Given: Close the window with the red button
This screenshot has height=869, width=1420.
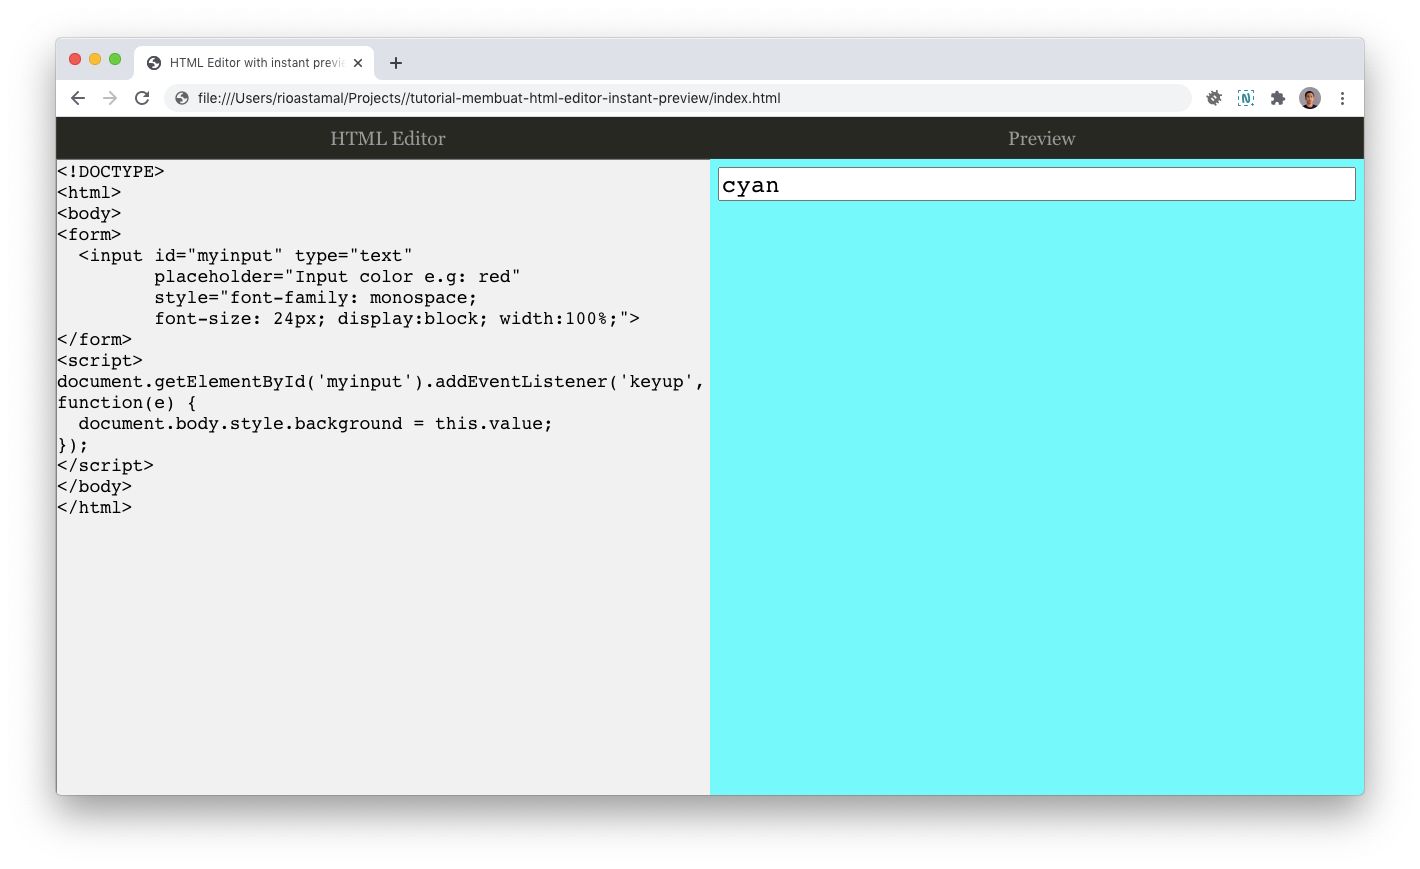Looking at the screenshot, I should click(x=75, y=59).
